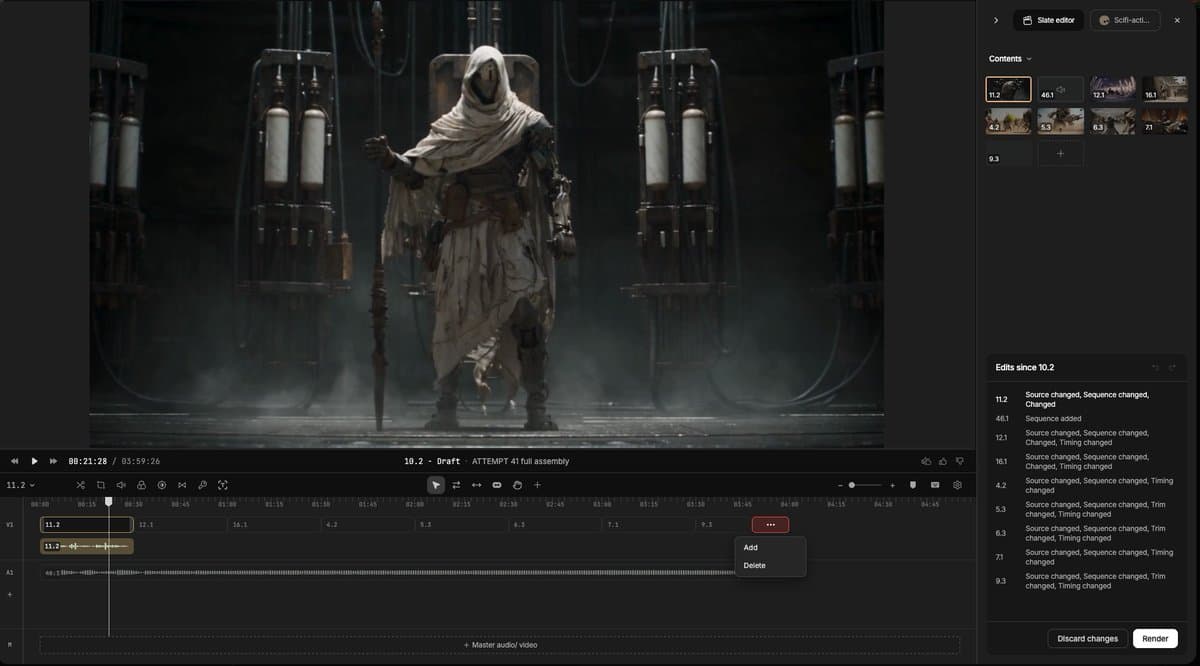Select the crop tool icon
The width and height of the screenshot is (1200, 666).
click(x=101, y=485)
